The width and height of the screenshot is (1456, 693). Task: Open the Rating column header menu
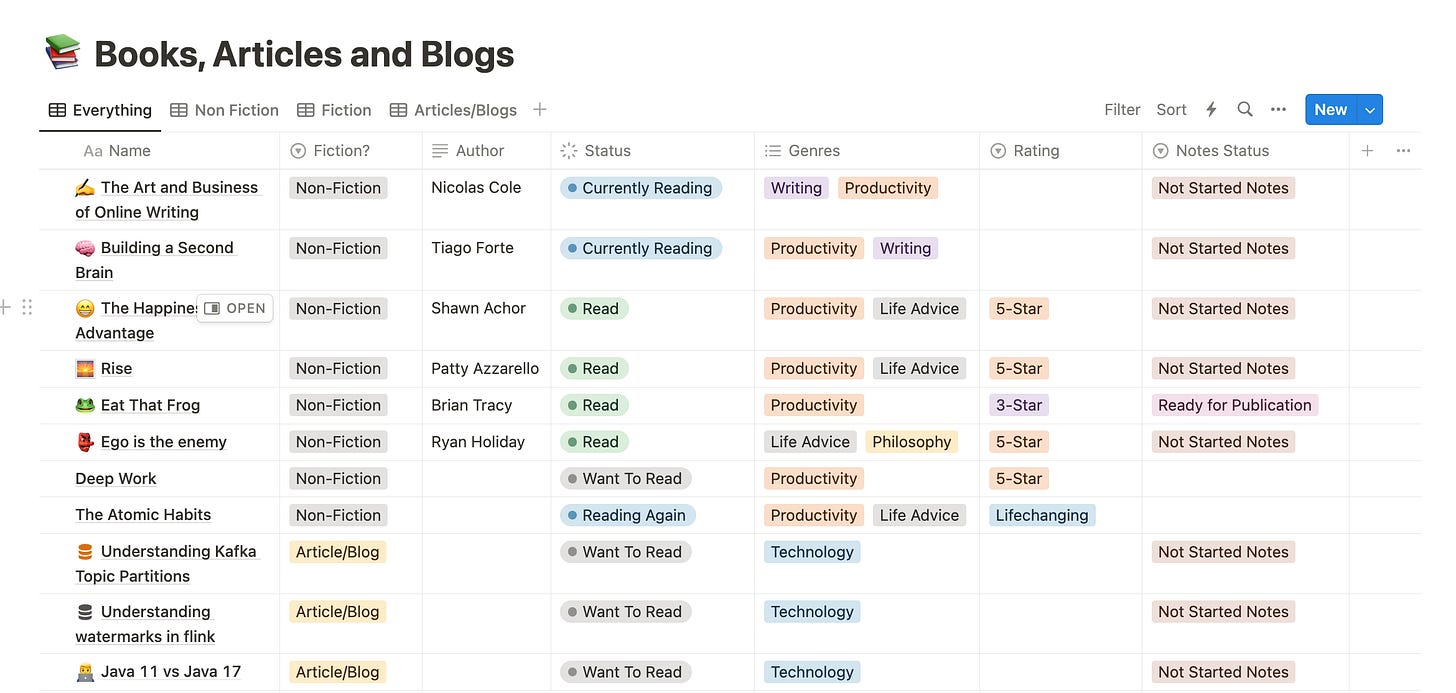point(1035,151)
